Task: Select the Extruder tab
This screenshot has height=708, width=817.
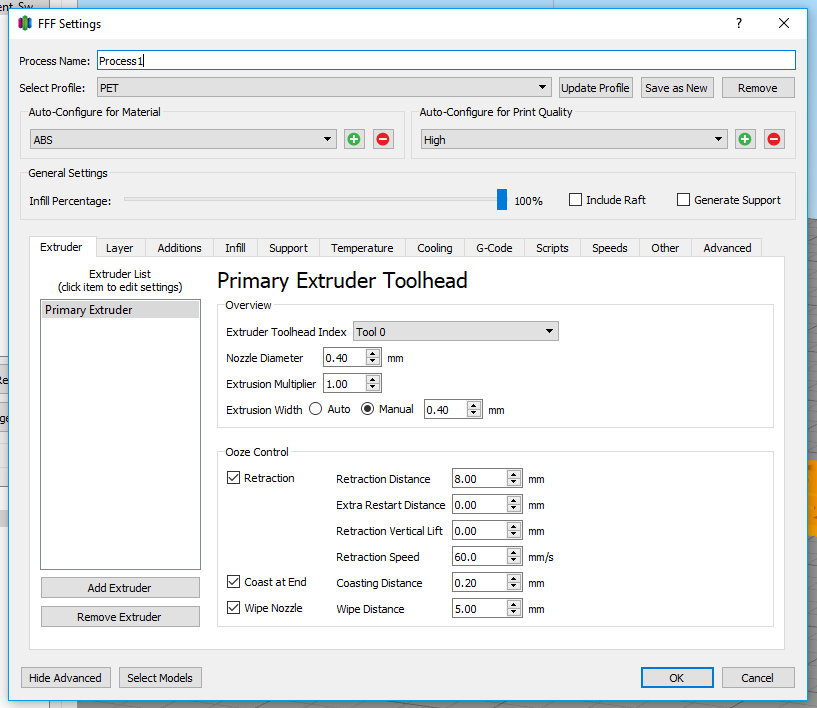Action: coord(61,247)
